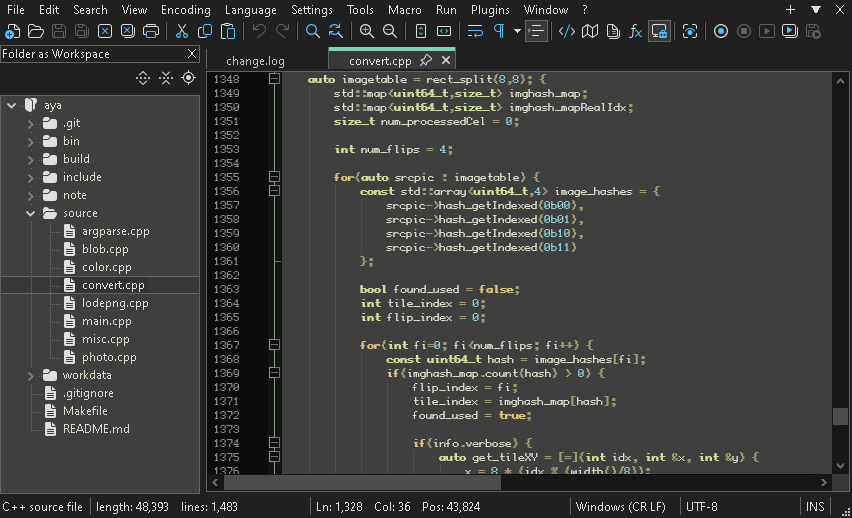Expand the include folder in tree
The height and width of the screenshot is (518, 852).
pyautogui.click(x=30, y=177)
